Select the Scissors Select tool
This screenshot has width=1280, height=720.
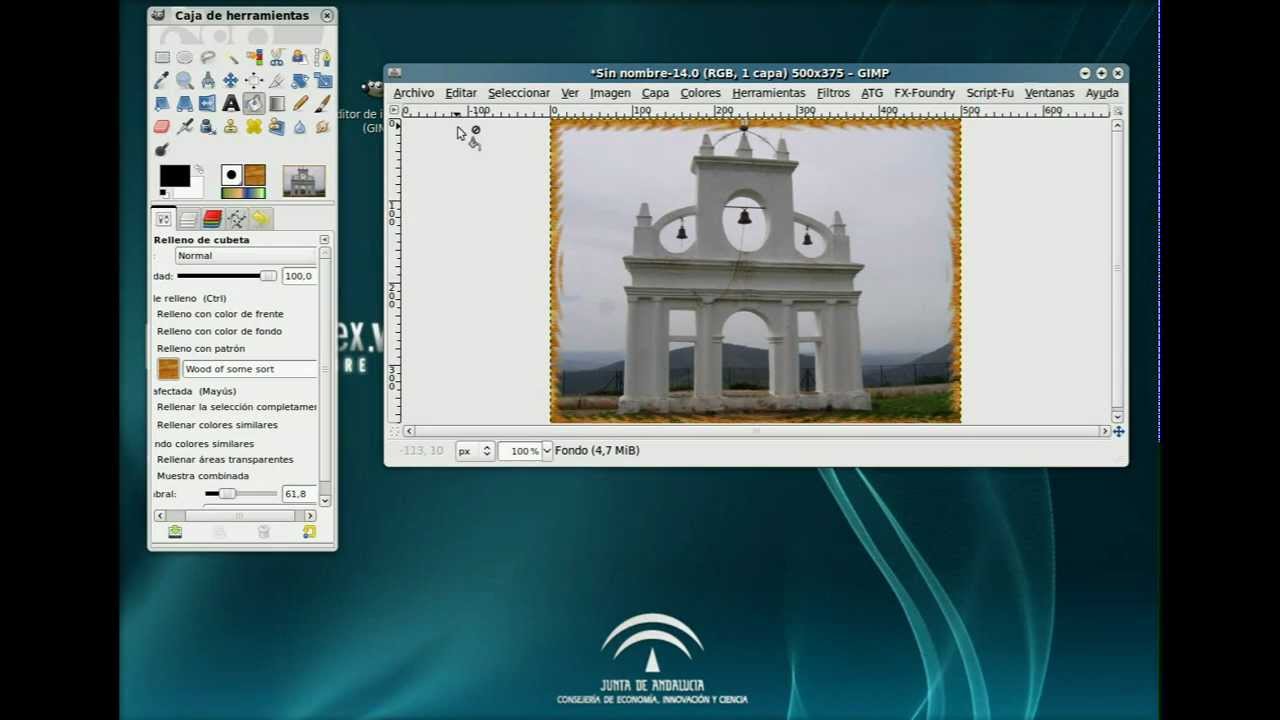[x=277, y=57]
